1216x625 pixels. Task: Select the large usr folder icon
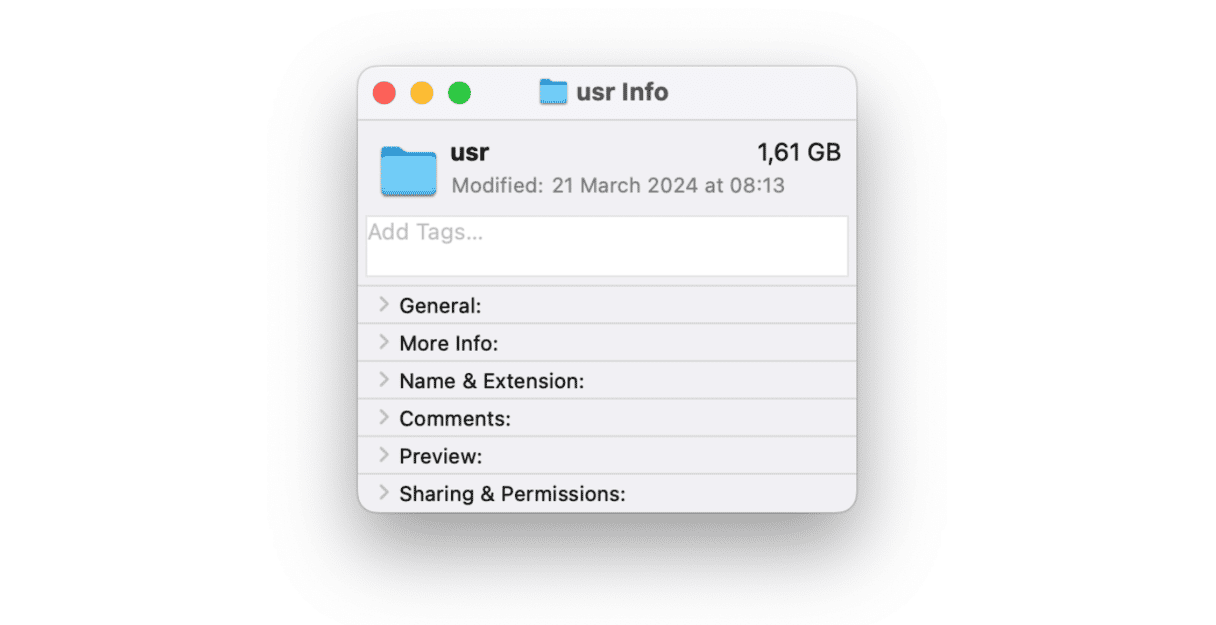point(408,171)
